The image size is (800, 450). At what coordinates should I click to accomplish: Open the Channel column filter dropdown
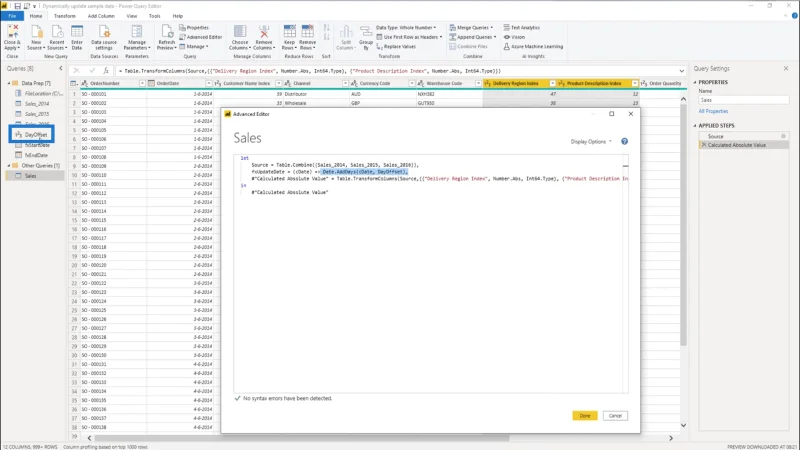tap(345, 83)
